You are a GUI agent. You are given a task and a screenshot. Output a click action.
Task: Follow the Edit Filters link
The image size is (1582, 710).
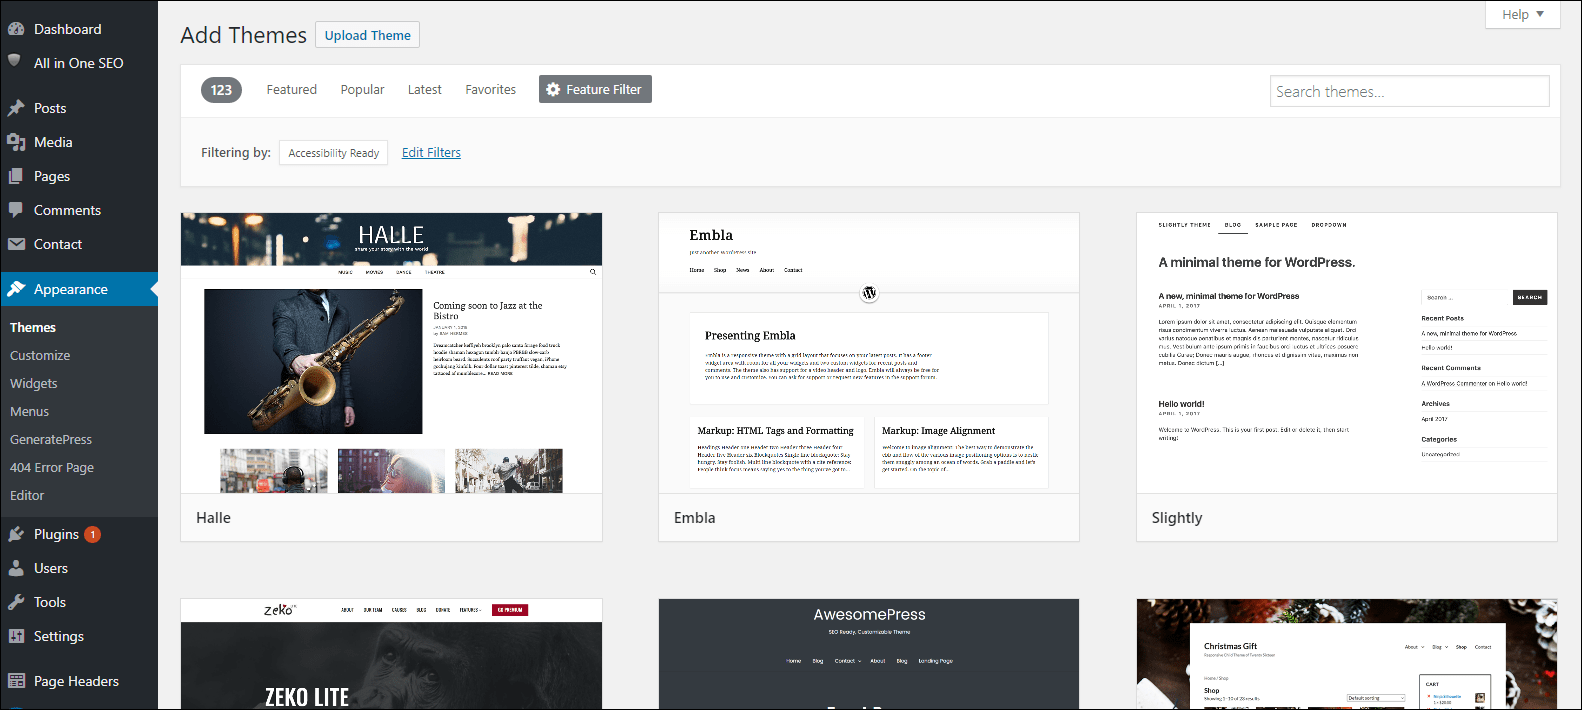(x=431, y=153)
